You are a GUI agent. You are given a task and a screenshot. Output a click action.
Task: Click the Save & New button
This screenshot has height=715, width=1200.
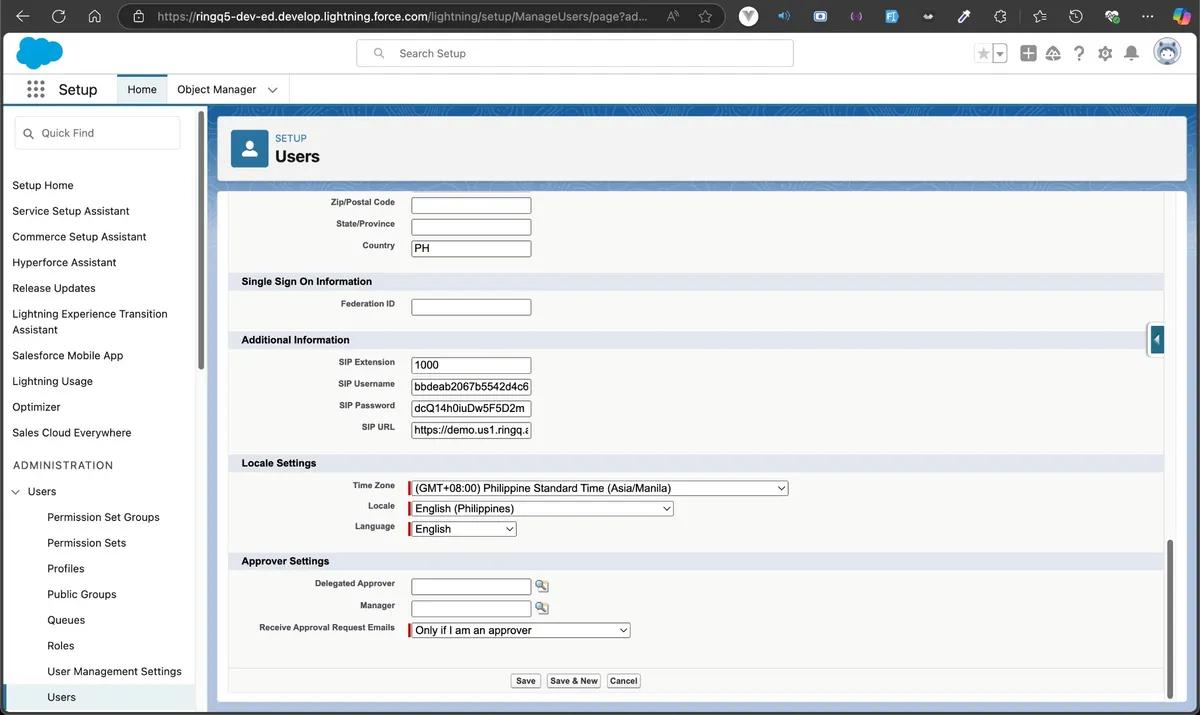coord(574,681)
